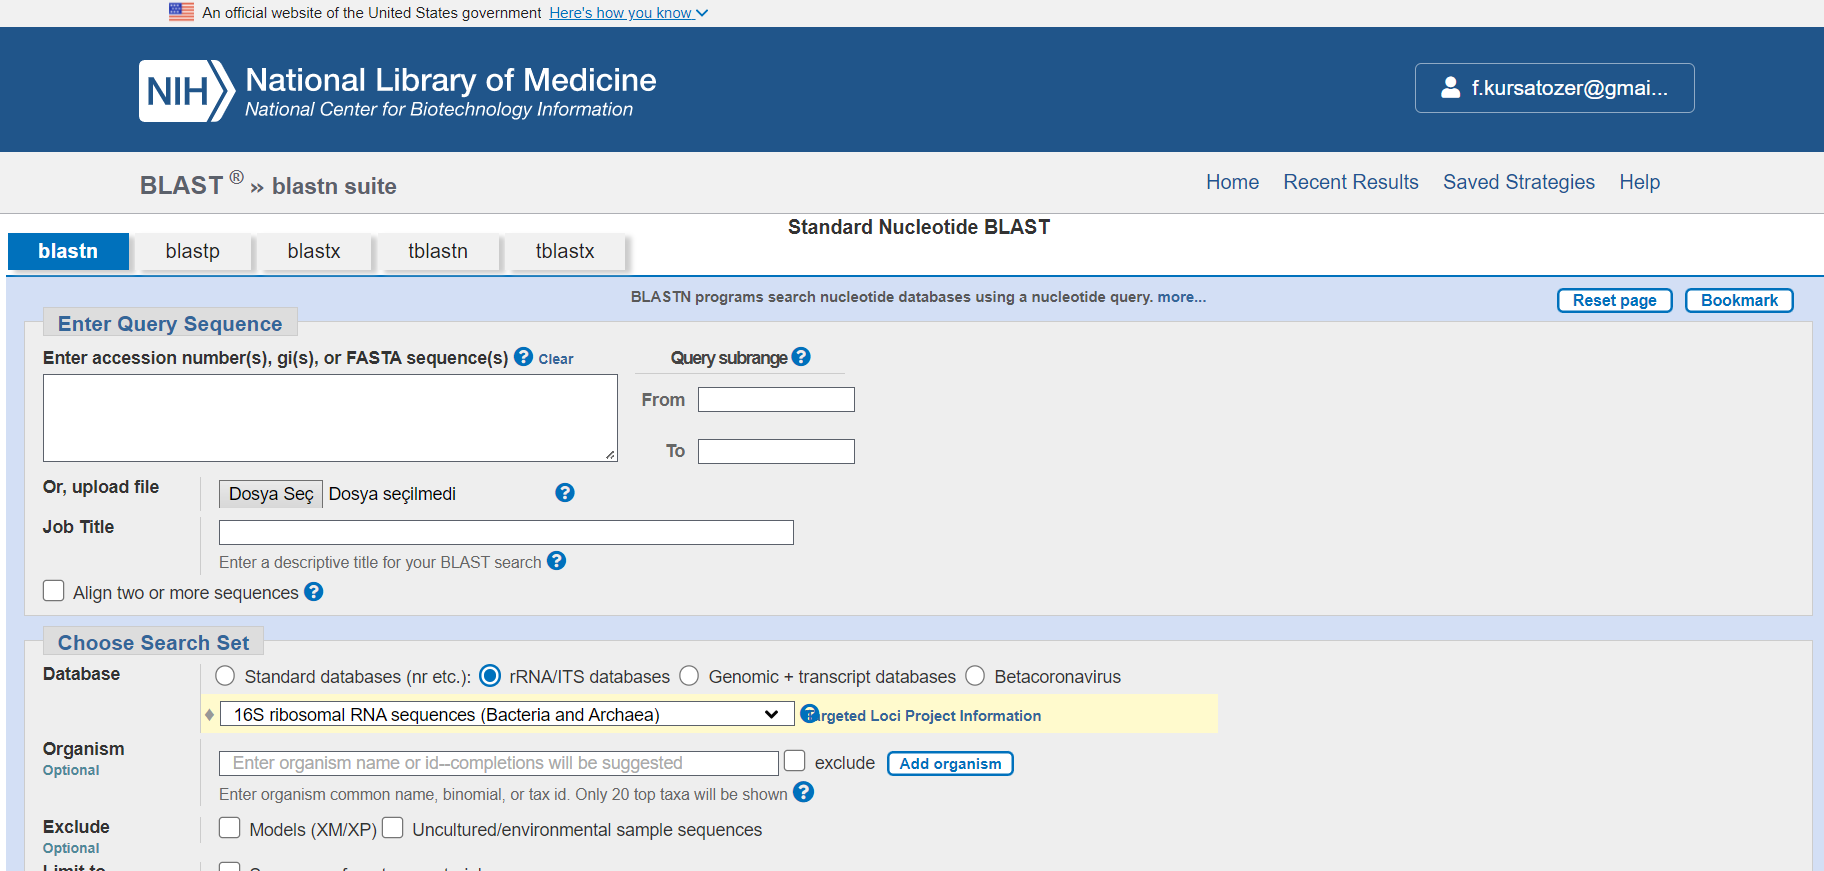Expand Here's how you know
The image size is (1824, 871).
point(628,13)
